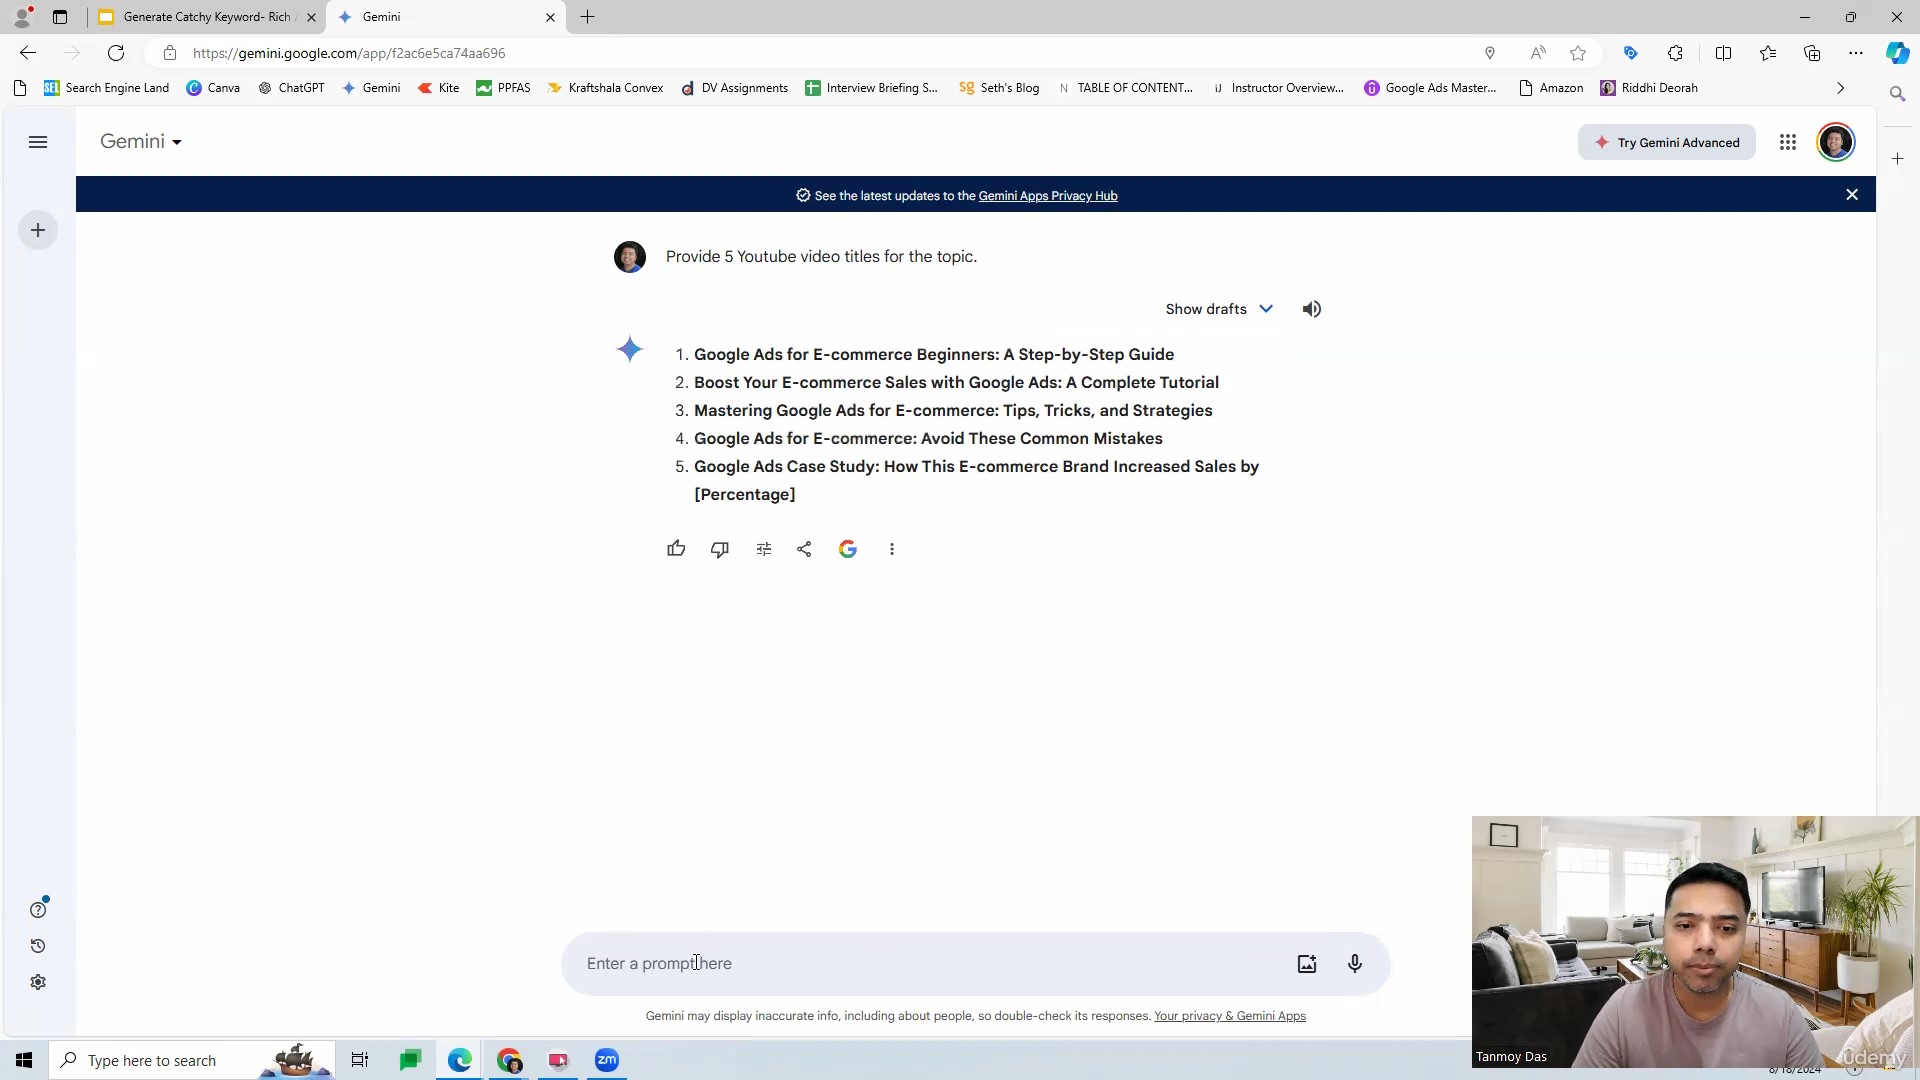Open Google apps grid
The width and height of the screenshot is (1920, 1080).
(x=1788, y=142)
